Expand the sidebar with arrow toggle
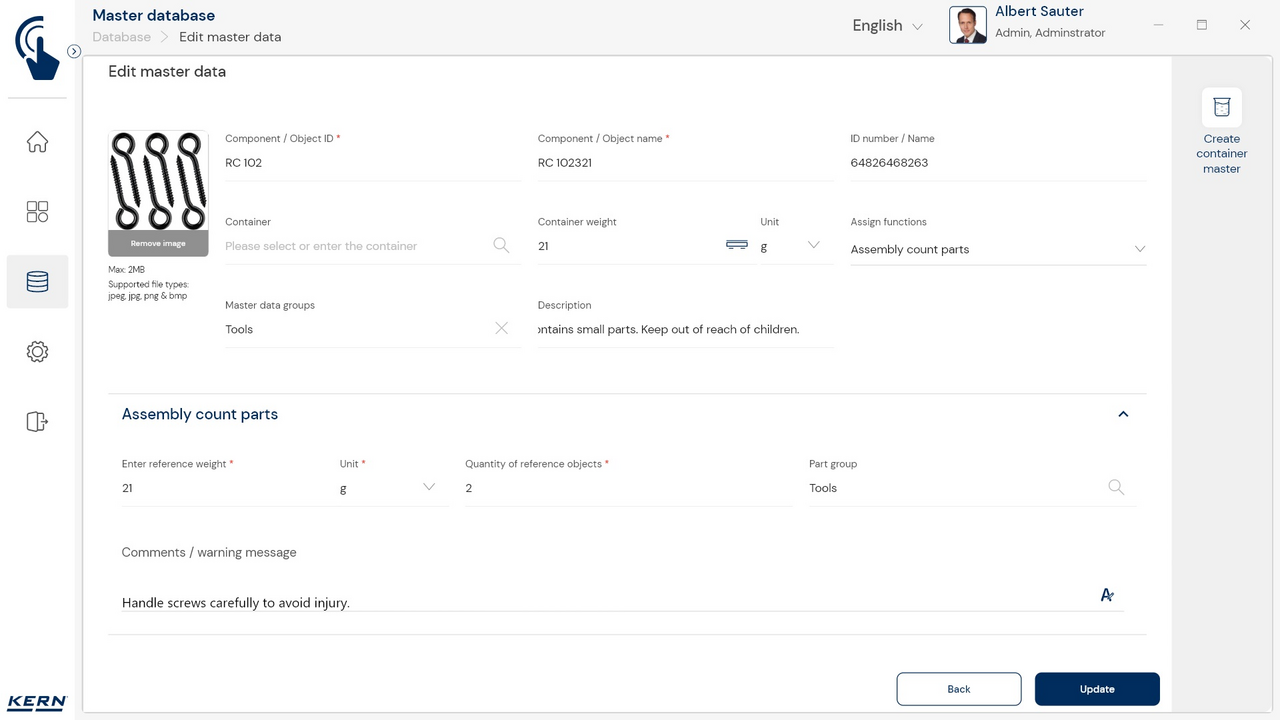This screenshot has height=720, width=1280. 74,51
